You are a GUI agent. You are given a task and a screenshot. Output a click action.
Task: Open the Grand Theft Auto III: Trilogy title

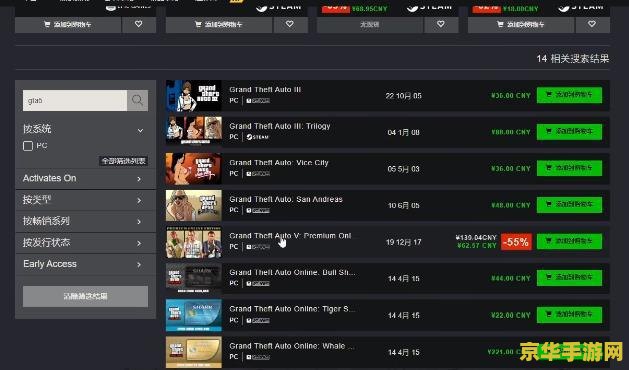tap(280, 126)
